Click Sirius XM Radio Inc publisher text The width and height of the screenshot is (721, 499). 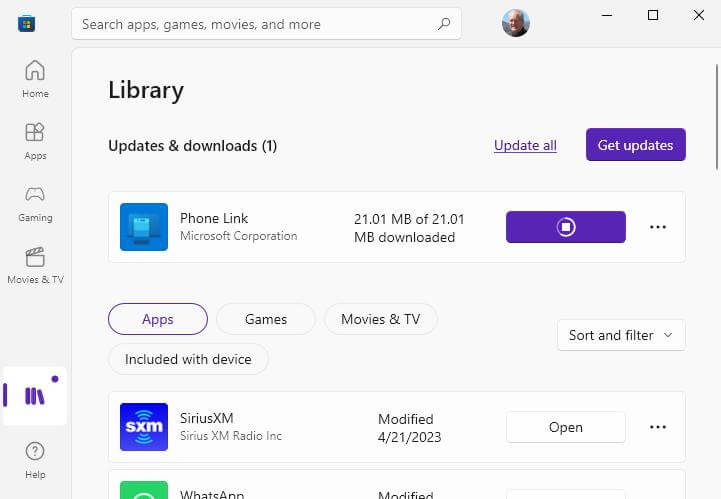pos(231,436)
